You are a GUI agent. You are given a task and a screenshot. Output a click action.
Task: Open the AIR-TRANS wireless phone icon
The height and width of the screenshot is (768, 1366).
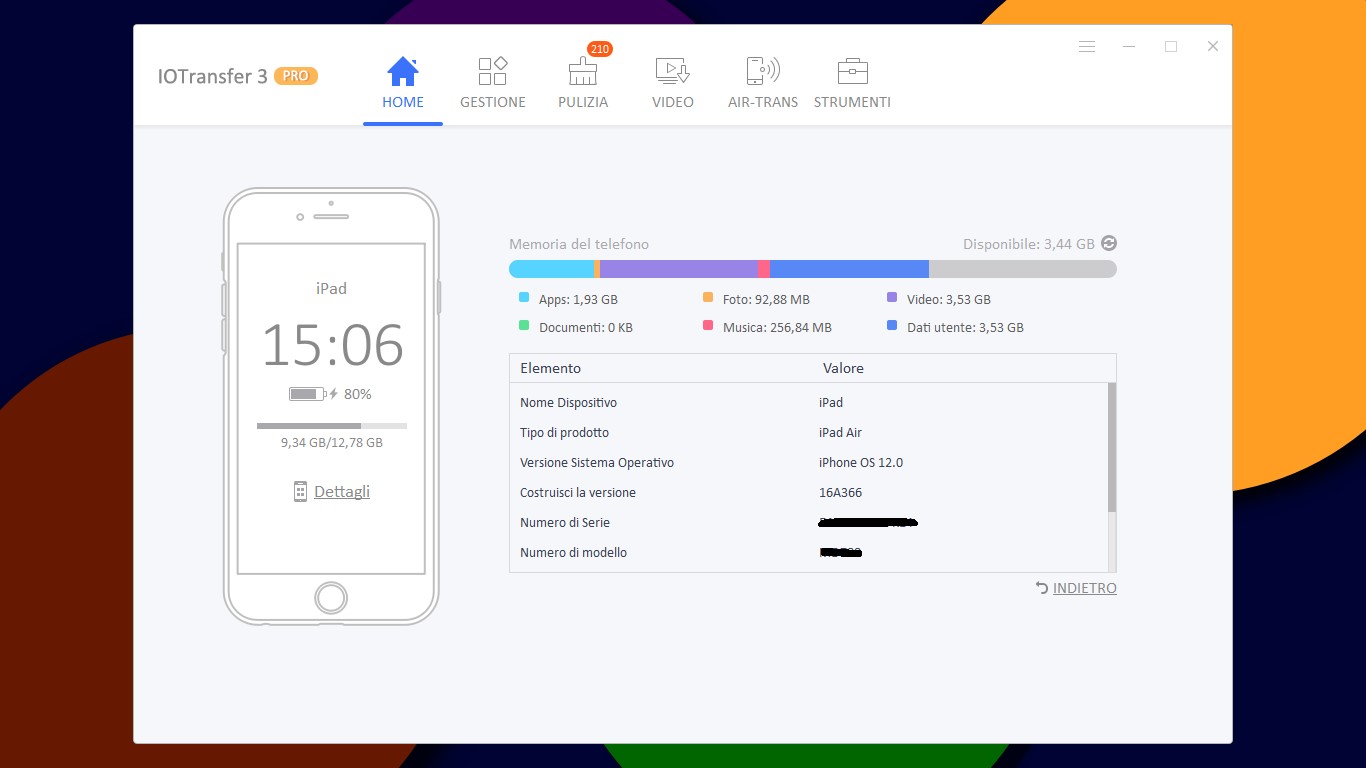click(763, 71)
